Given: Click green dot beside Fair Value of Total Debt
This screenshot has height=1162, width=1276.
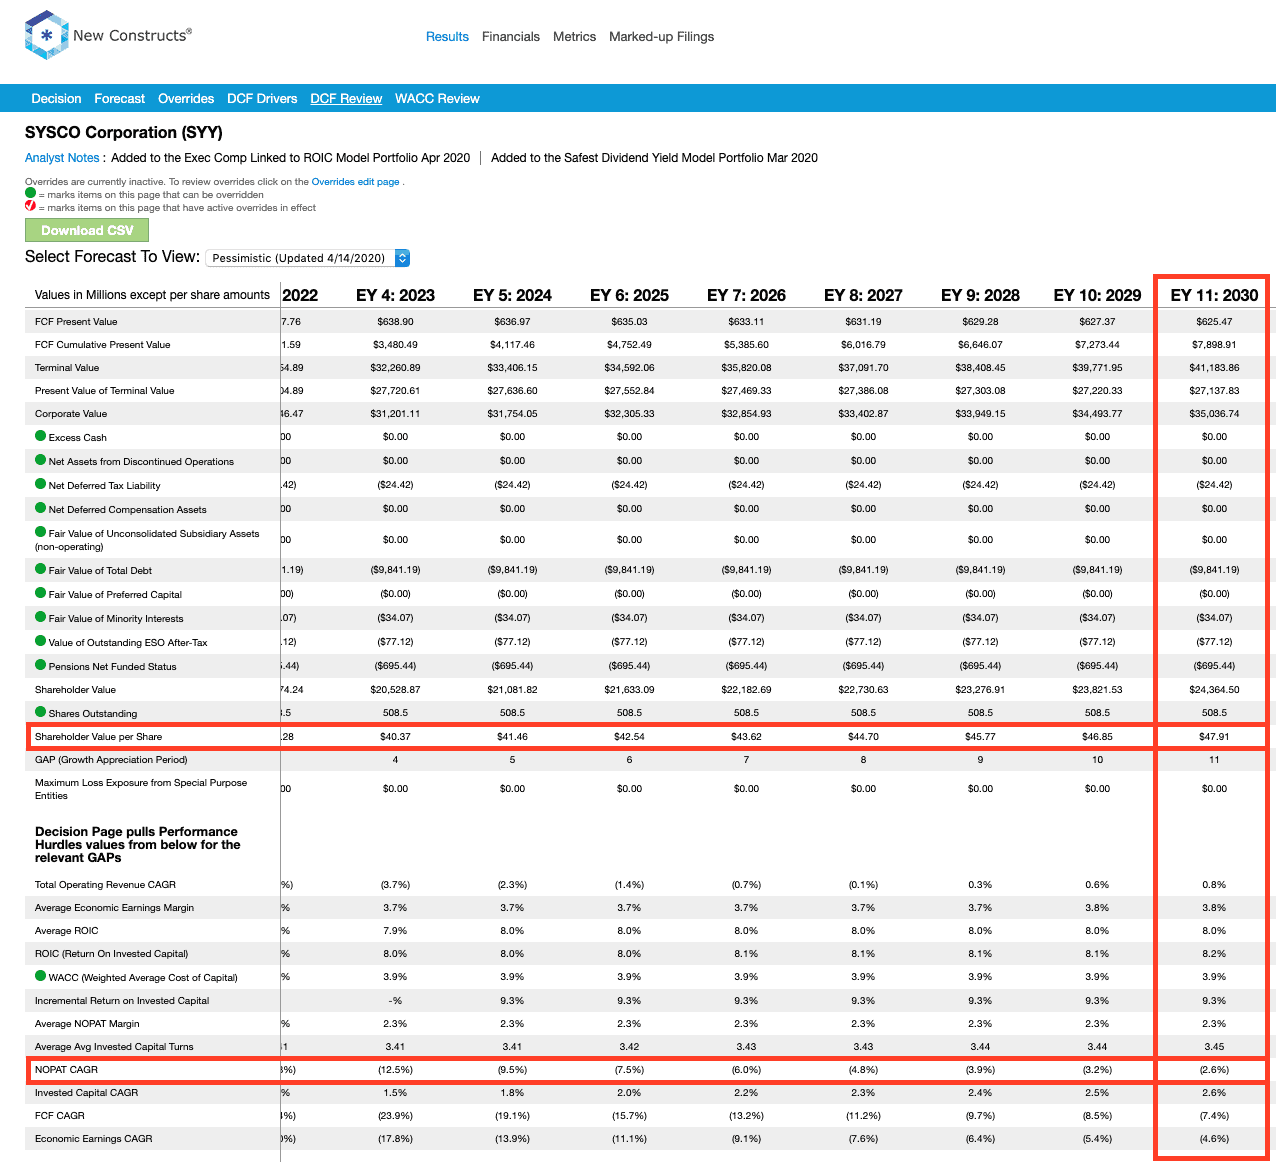Looking at the screenshot, I should pyautogui.click(x=41, y=569).
